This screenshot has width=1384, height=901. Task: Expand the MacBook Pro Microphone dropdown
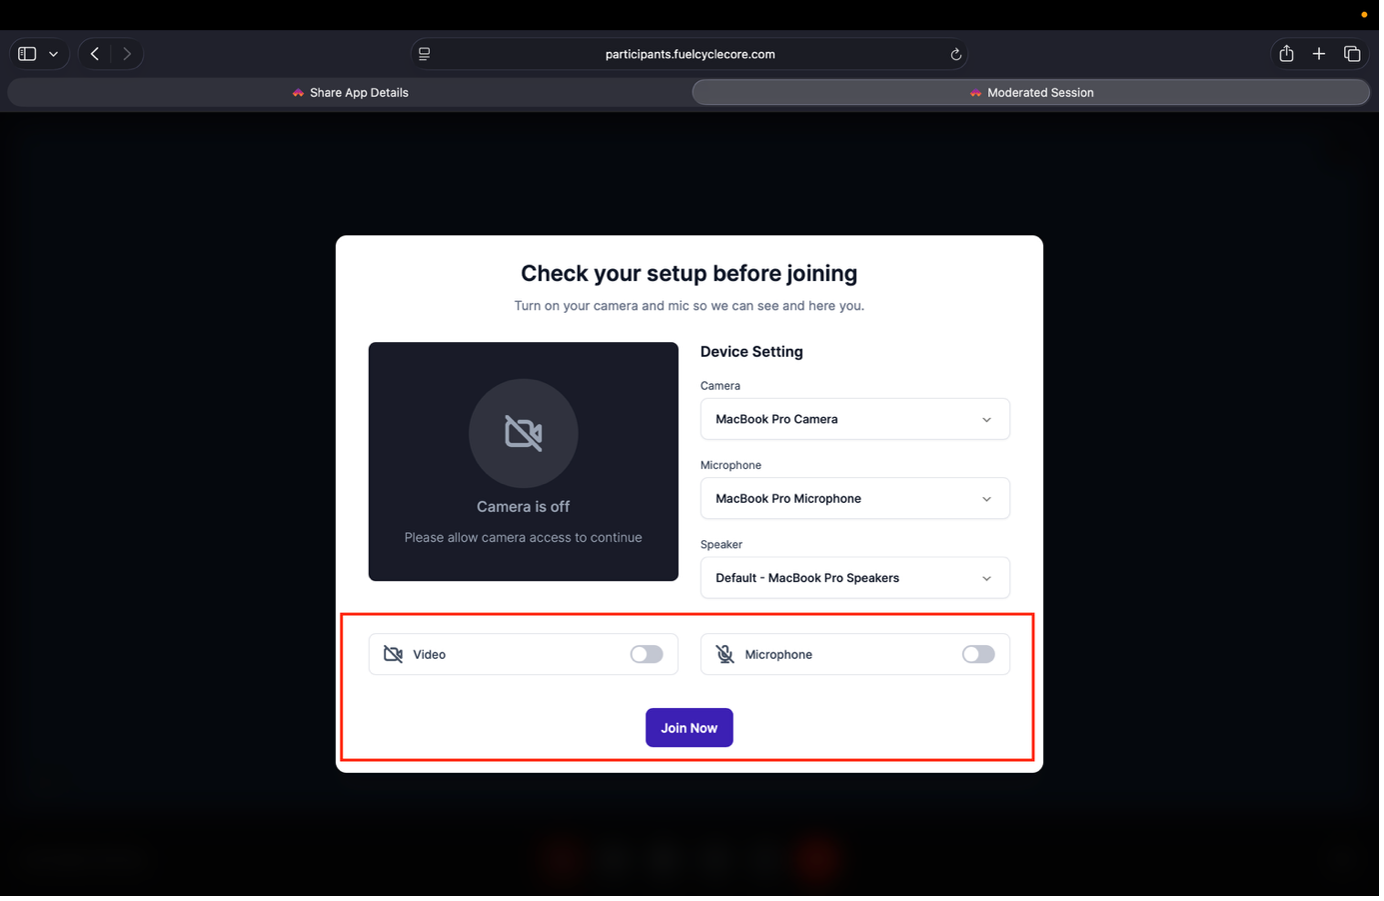coord(854,498)
